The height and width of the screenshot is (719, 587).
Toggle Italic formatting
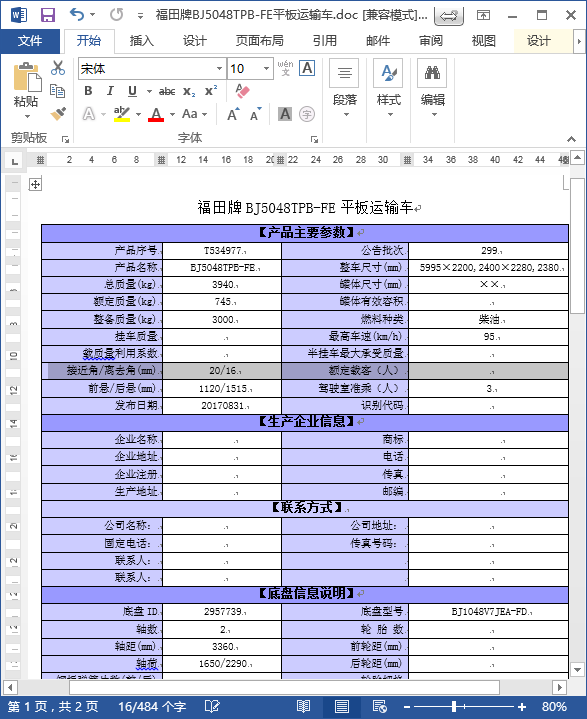pos(110,91)
